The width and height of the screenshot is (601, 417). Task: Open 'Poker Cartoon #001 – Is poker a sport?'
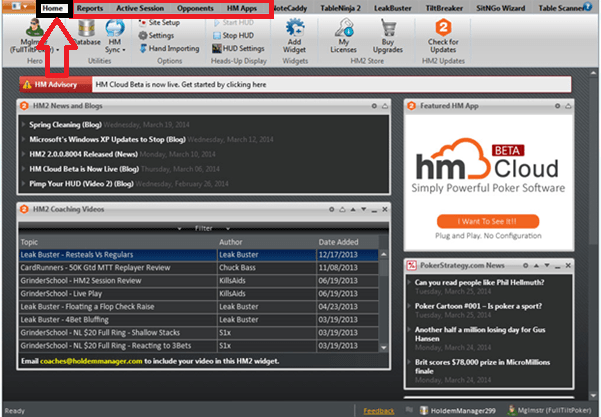point(478,306)
